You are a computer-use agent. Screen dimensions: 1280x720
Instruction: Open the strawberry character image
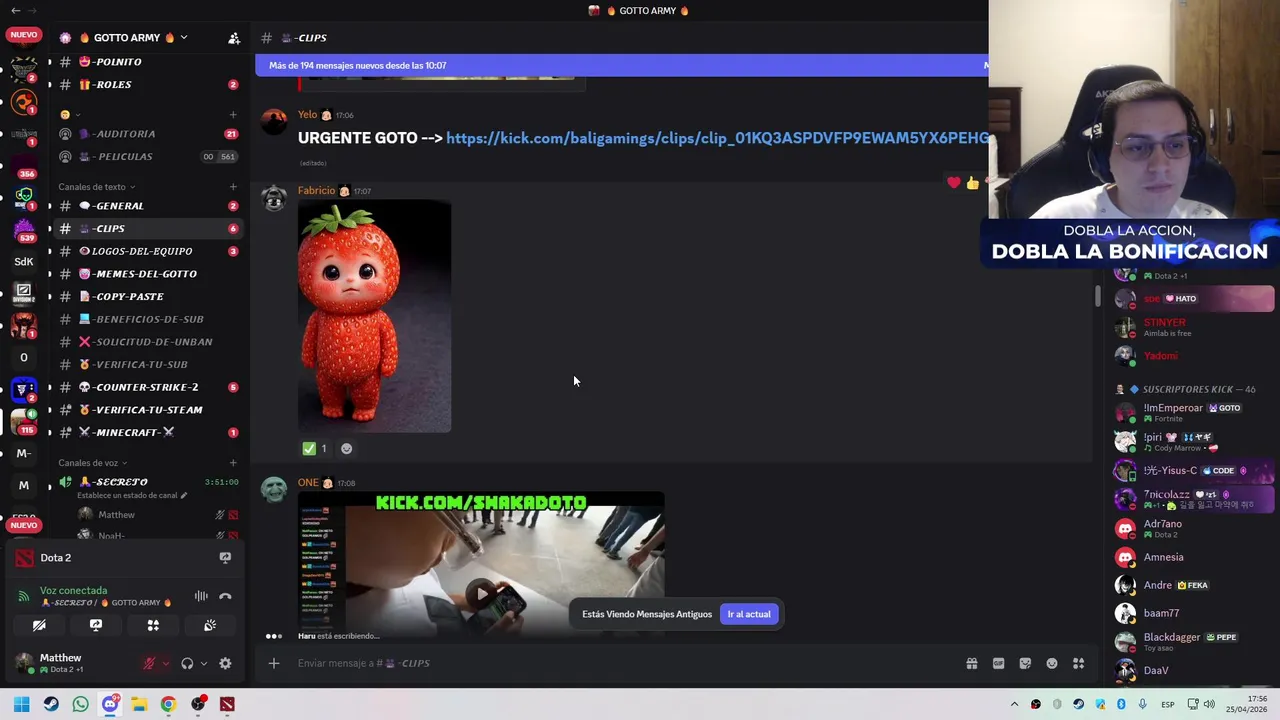click(374, 316)
